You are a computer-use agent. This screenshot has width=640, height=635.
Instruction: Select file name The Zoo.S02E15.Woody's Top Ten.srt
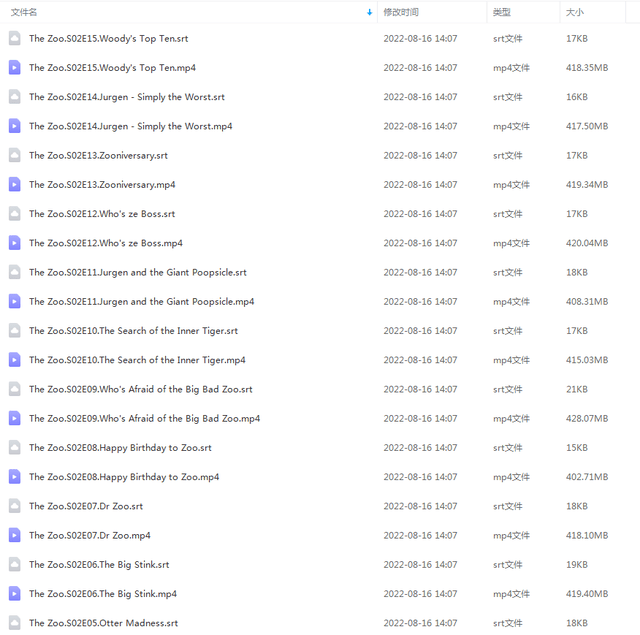[x=109, y=39]
